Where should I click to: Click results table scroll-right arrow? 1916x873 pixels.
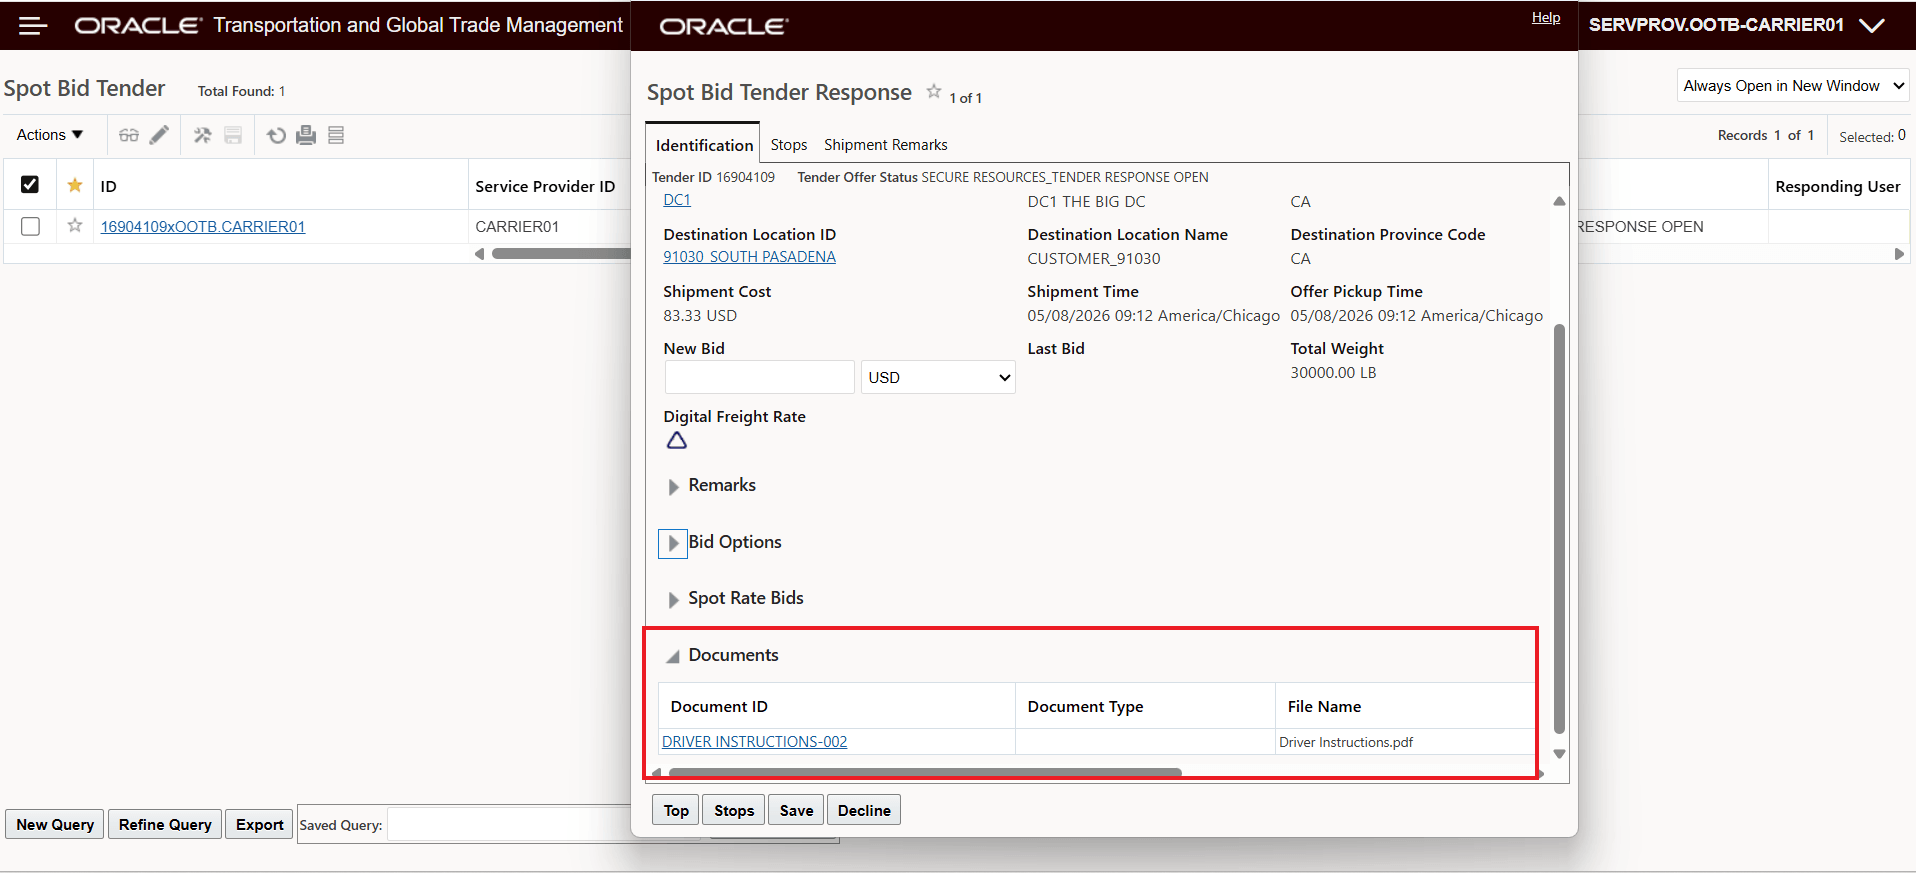(x=1899, y=254)
